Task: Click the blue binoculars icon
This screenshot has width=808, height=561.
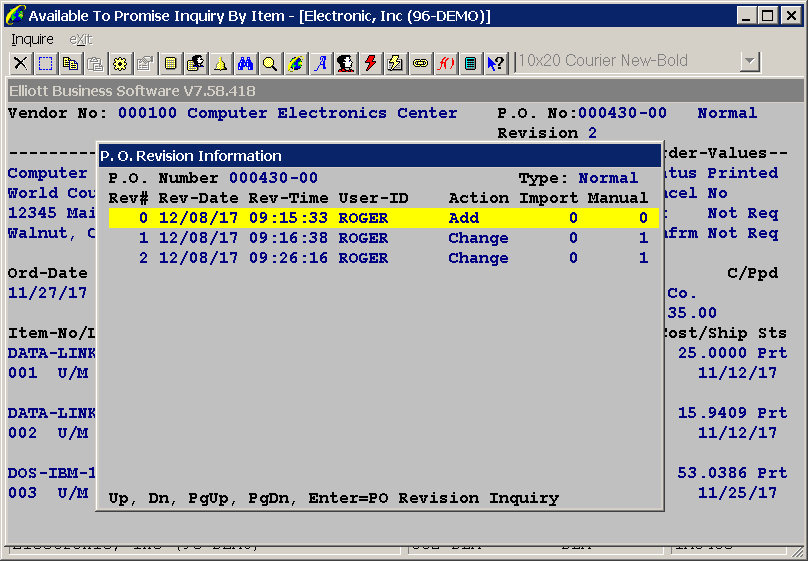Action: pyautogui.click(x=245, y=63)
